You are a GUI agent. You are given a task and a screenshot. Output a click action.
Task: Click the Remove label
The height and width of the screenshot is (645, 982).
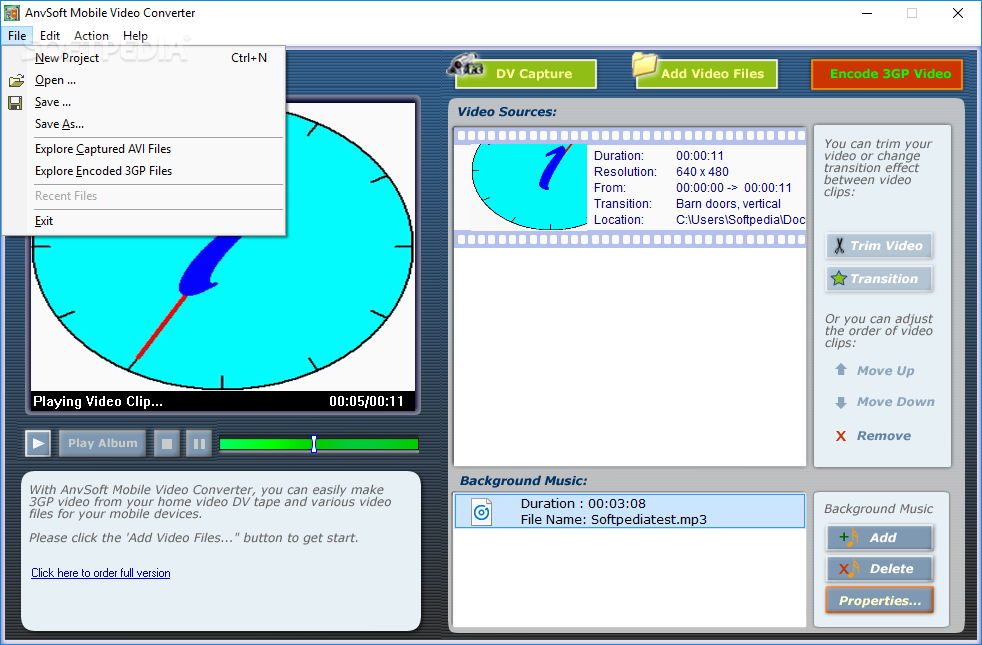point(884,436)
